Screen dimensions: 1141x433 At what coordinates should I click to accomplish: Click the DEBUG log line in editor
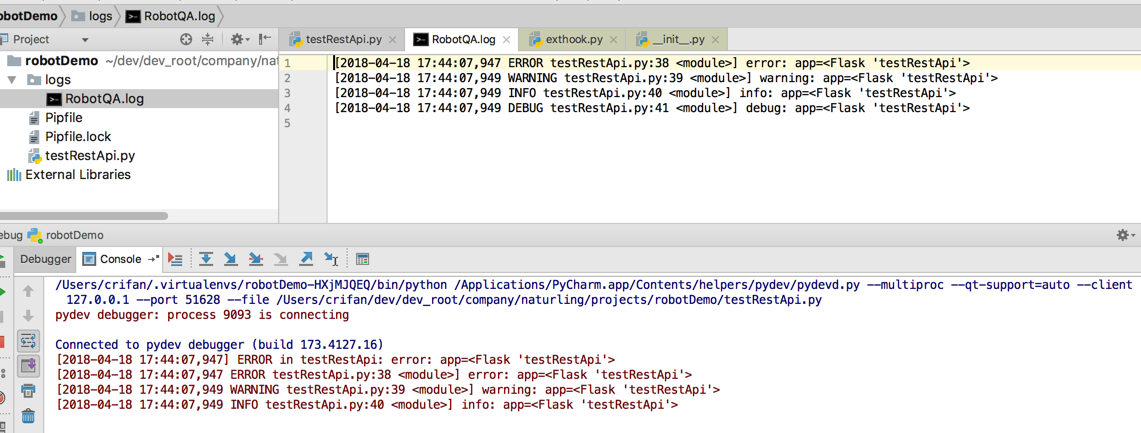pyautogui.click(x=651, y=108)
